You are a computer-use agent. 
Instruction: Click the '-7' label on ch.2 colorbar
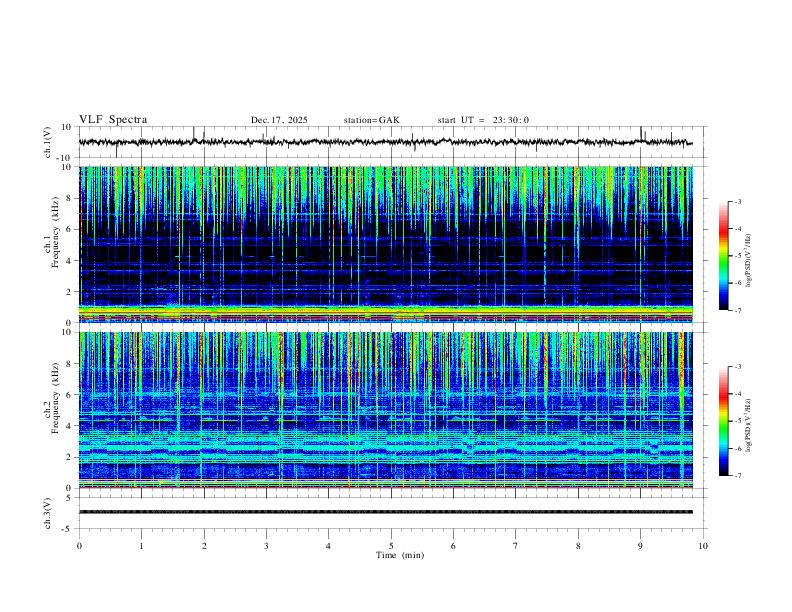click(x=737, y=475)
